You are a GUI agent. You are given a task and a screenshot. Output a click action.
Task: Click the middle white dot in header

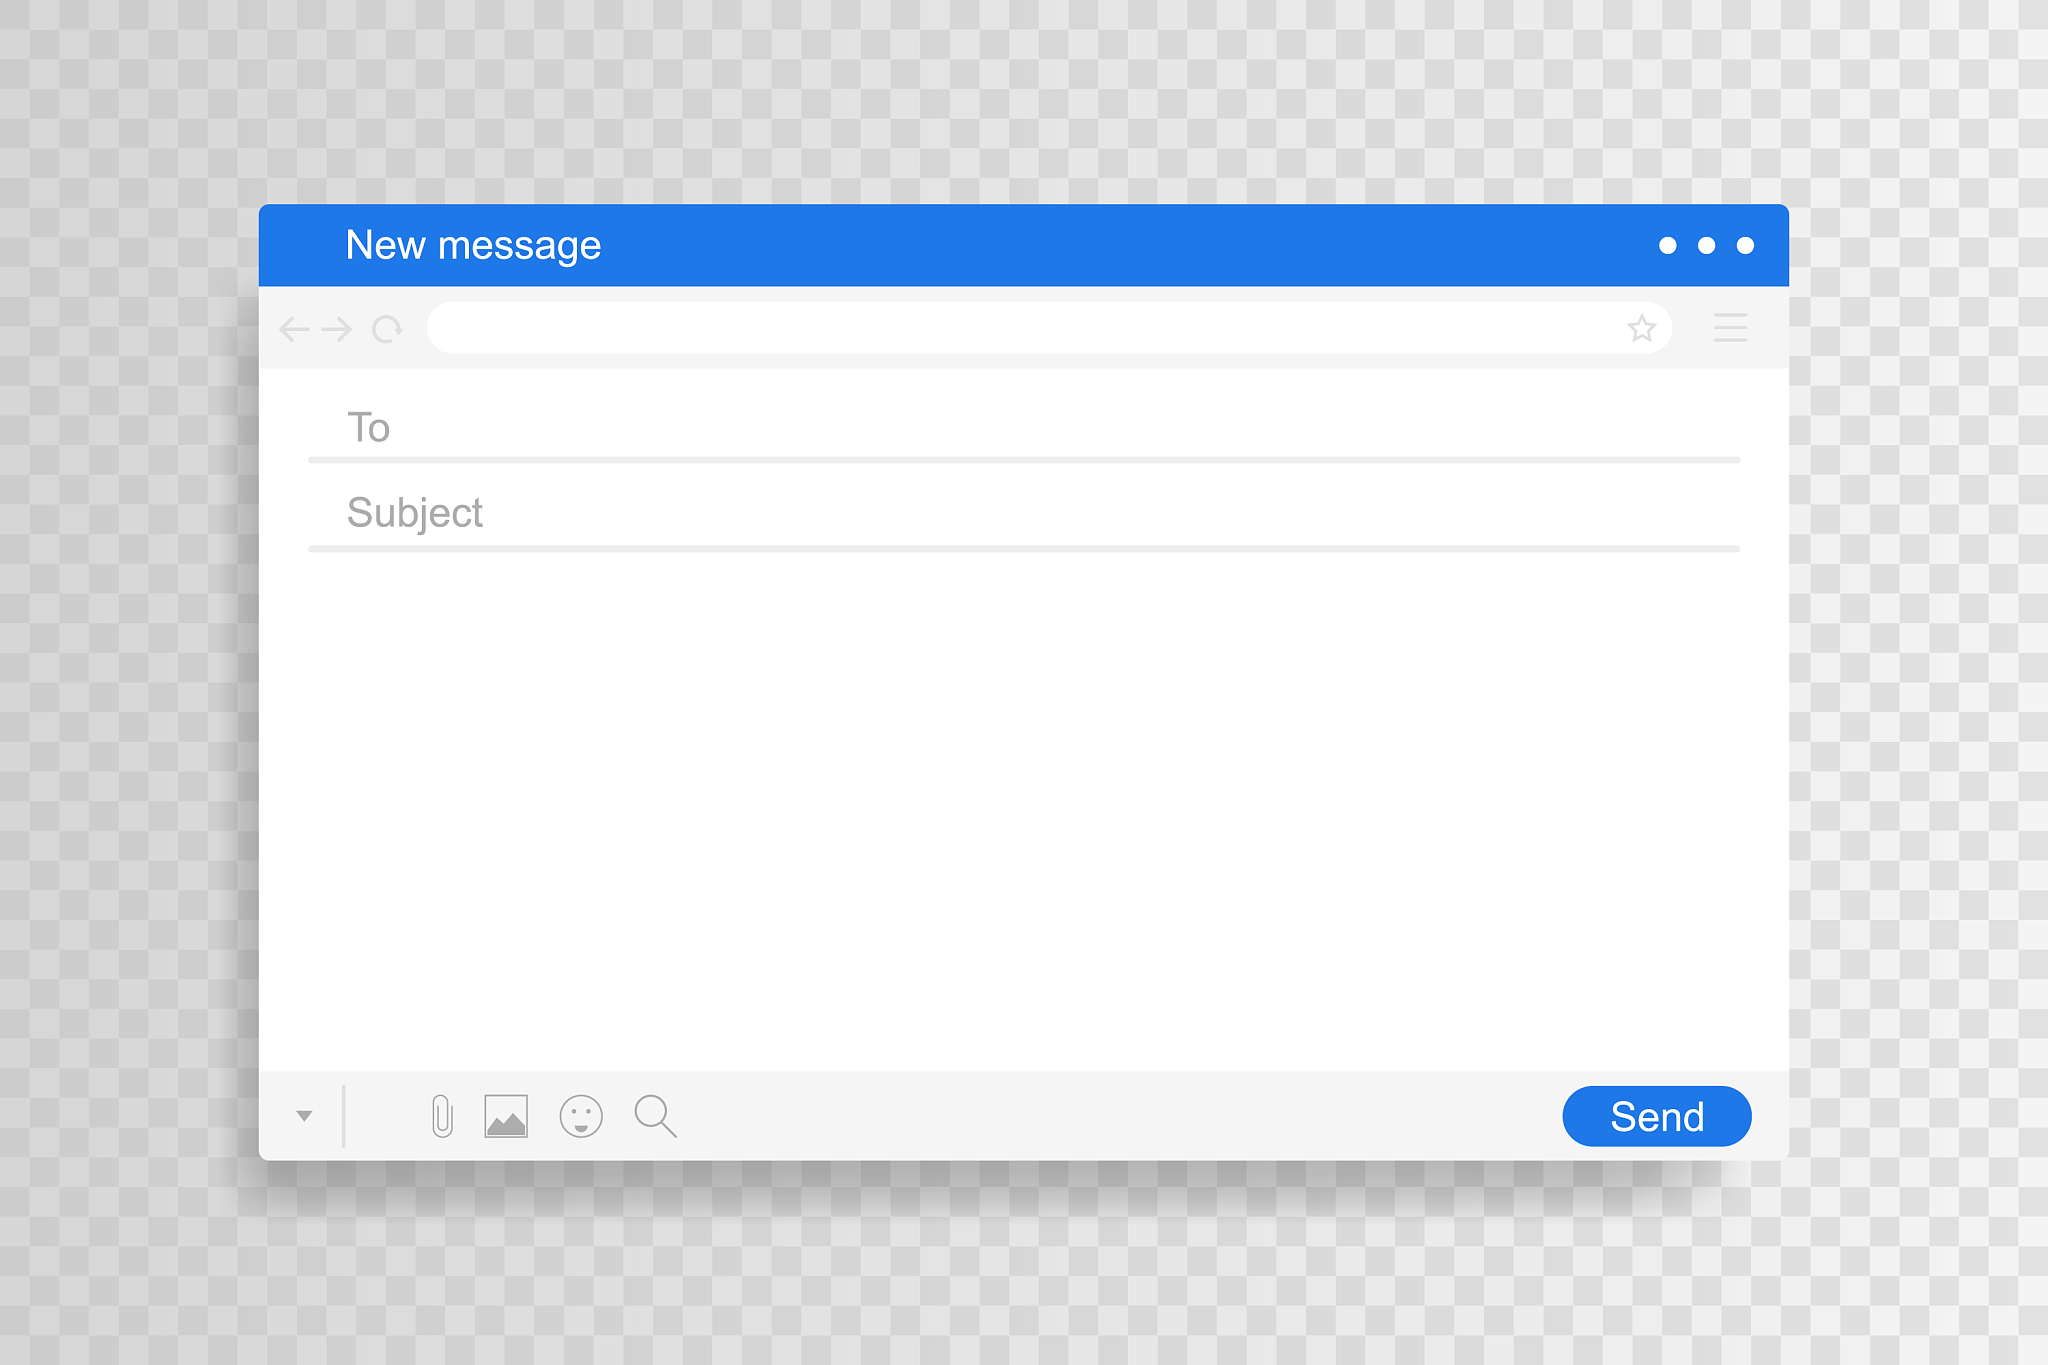tap(1706, 246)
